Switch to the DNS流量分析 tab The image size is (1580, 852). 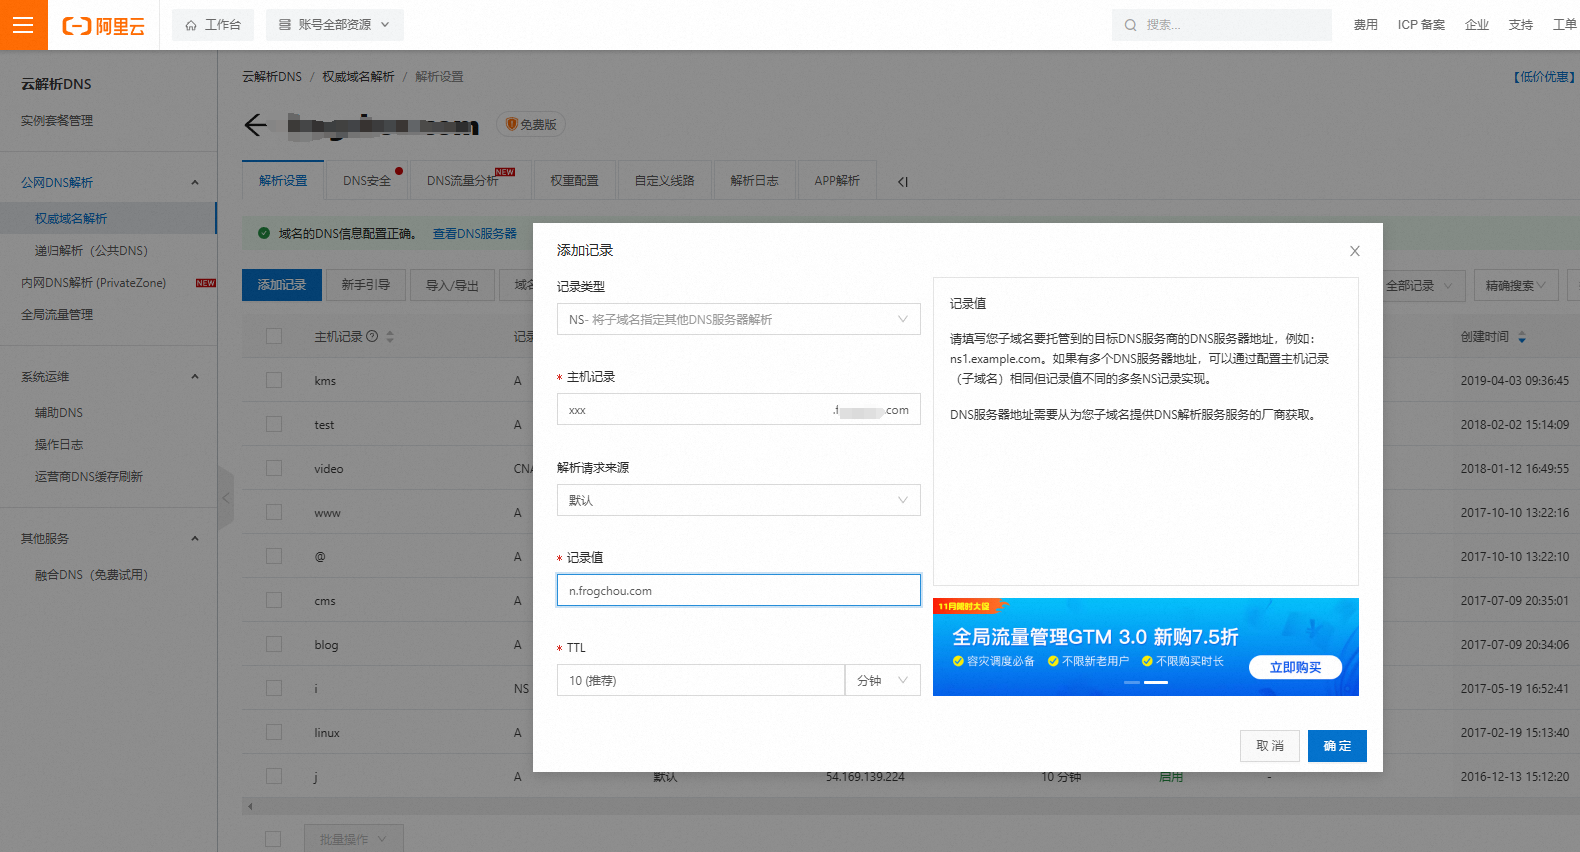tap(472, 181)
